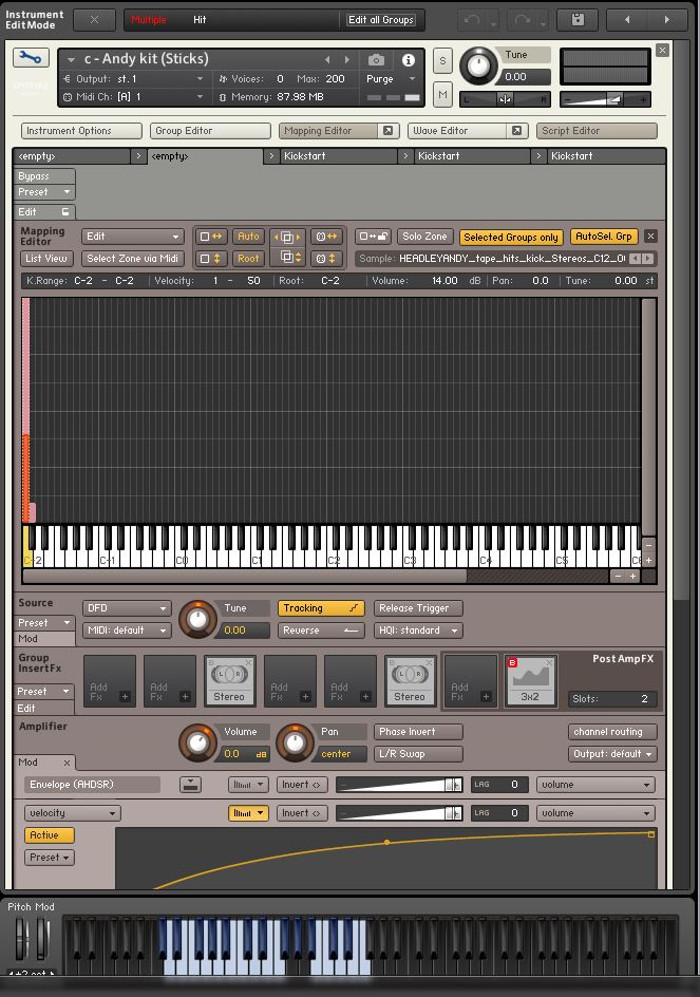
Task: Toggle the instrument Mute M button
Action: pyautogui.click(x=443, y=94)
